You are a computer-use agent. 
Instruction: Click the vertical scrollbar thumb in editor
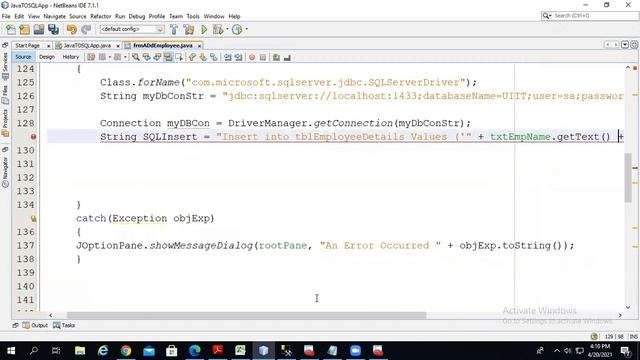(x=628, y=177)
